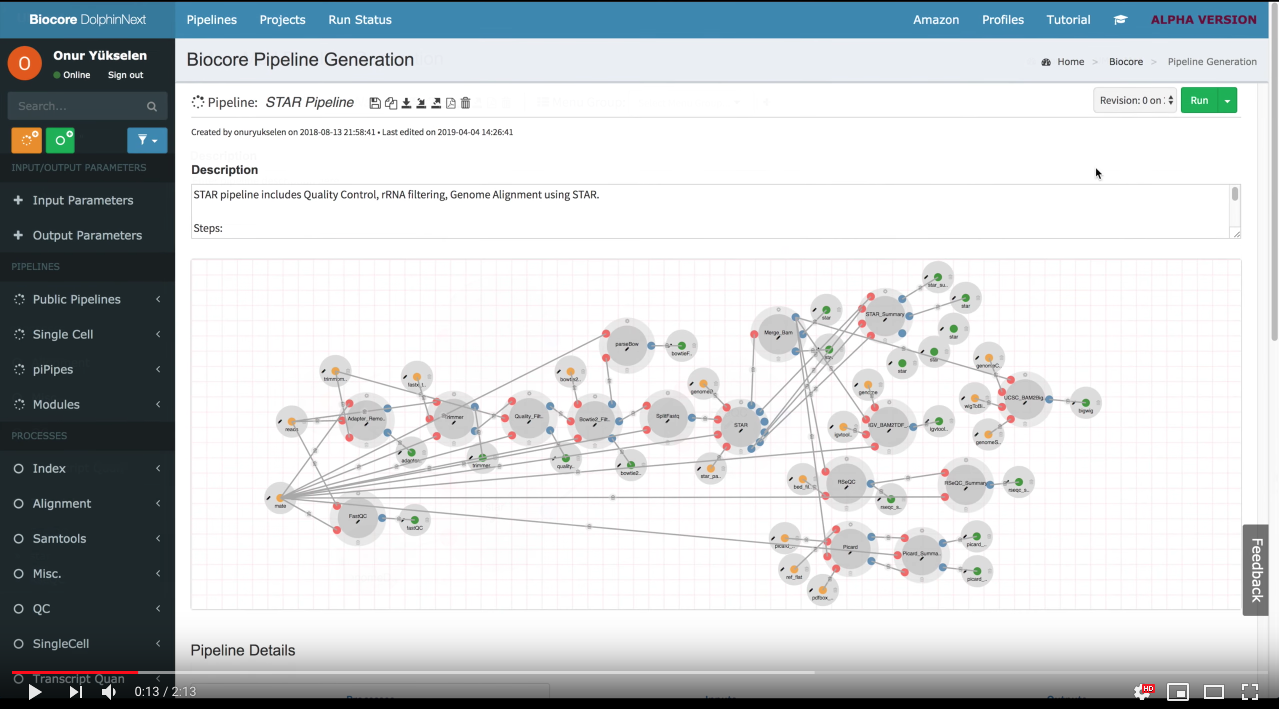Open the Run button dropdown arrow
1279x709 pixels.
(1227, 100)
